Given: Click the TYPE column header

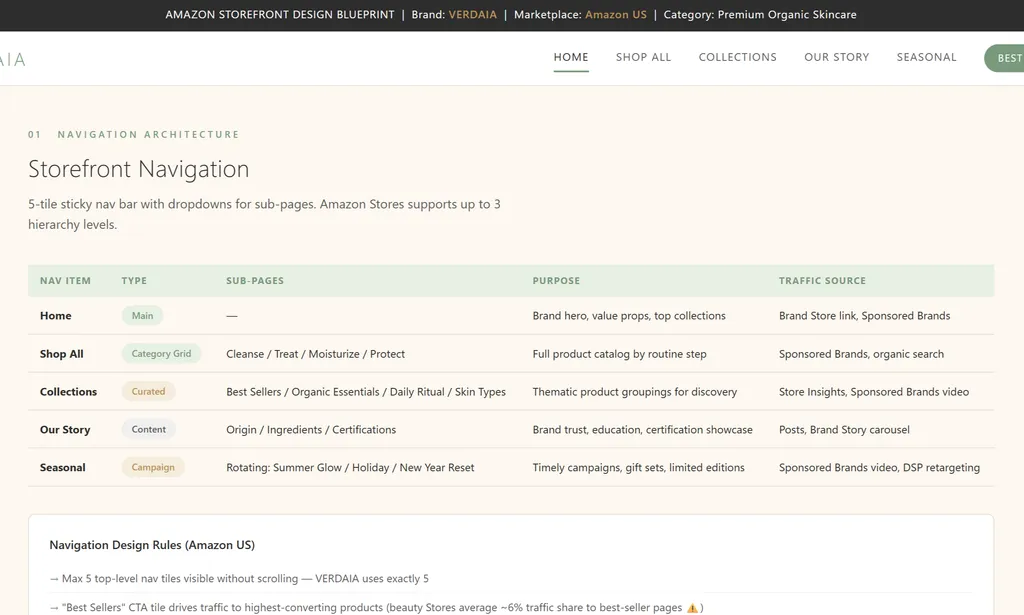Looking at the screenshot, I should 134,281.
